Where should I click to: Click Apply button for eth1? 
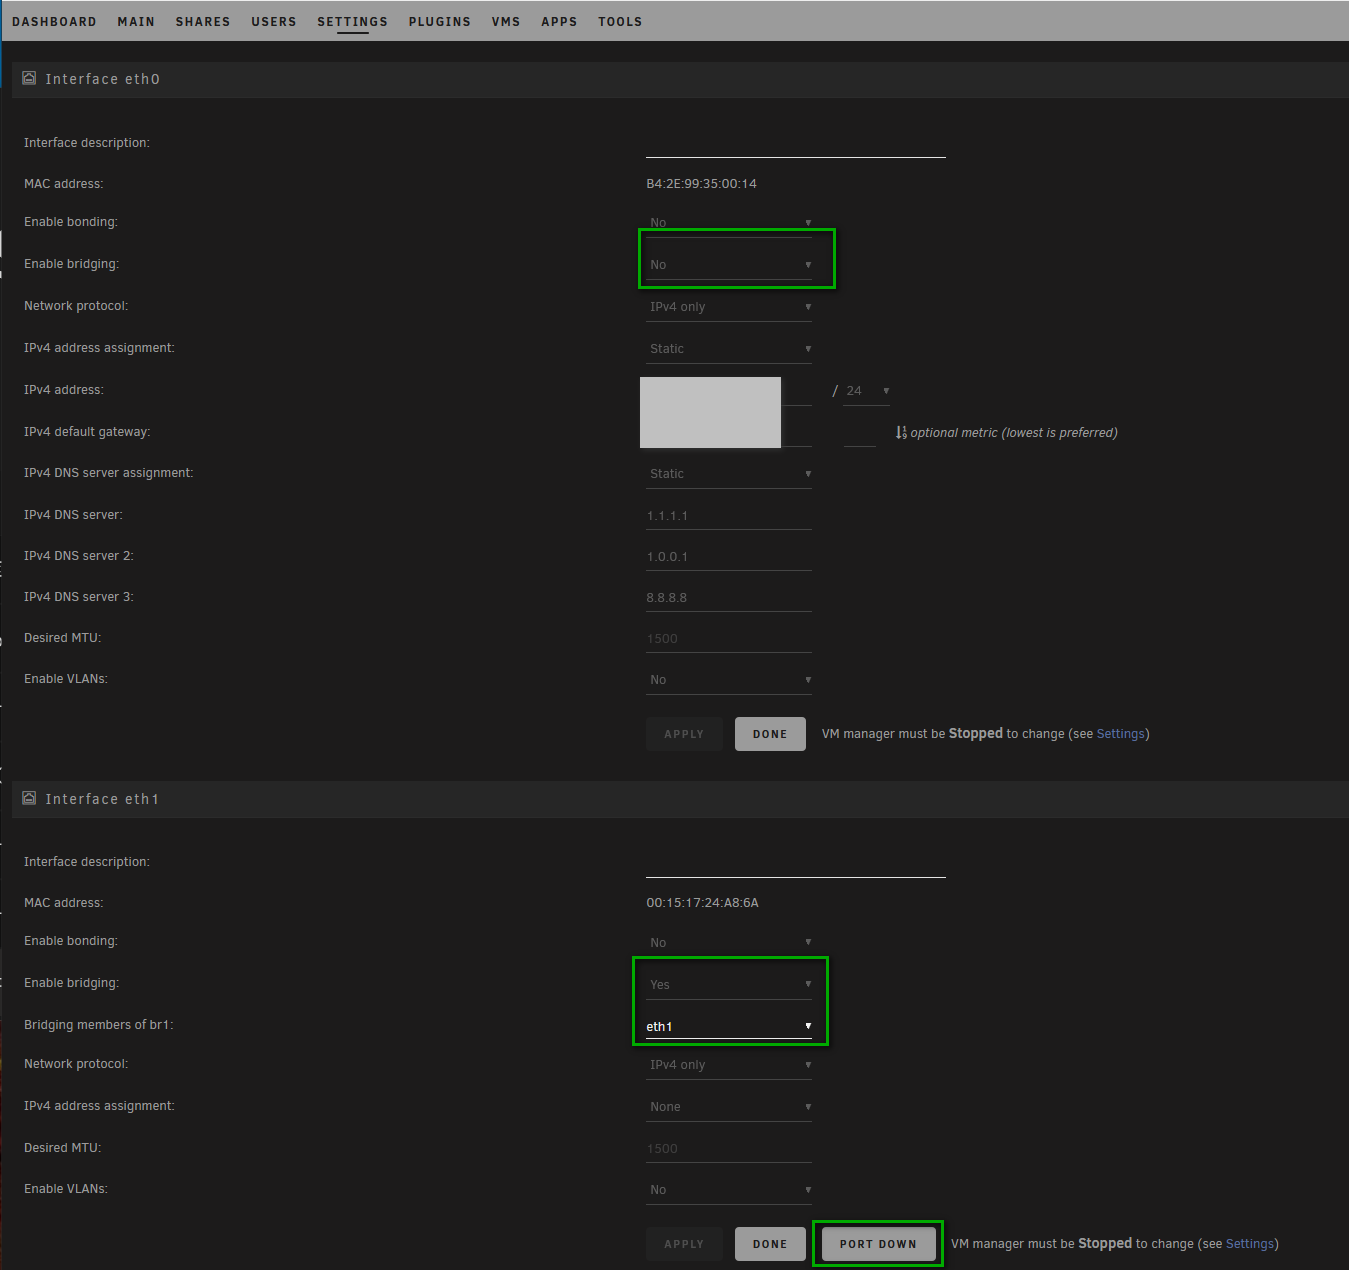[x=684, y=1244]
